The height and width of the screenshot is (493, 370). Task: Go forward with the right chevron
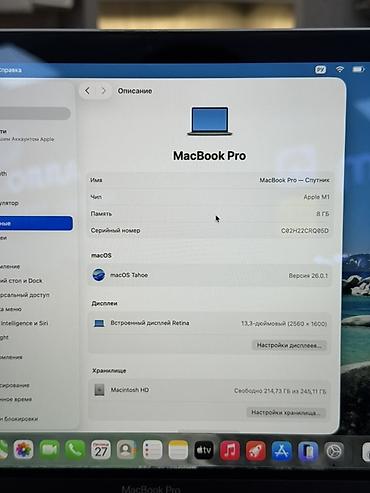[x=103, y=91]
